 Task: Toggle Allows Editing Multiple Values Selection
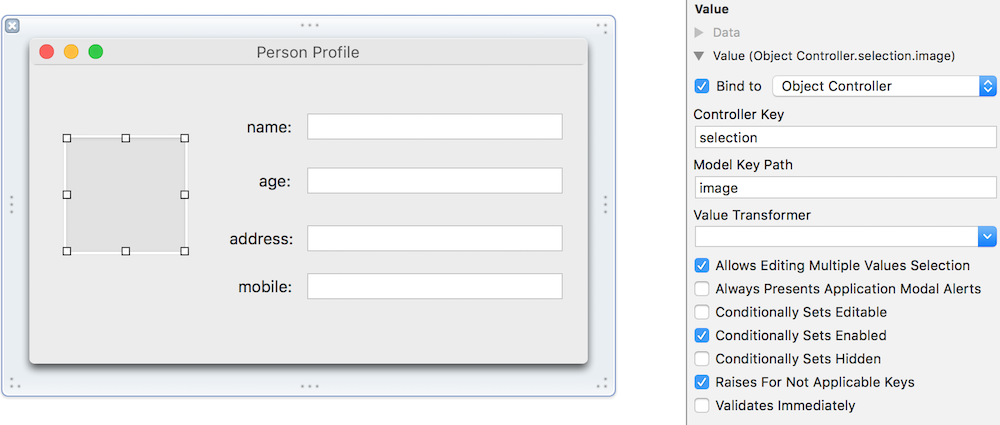coord(702,266)
